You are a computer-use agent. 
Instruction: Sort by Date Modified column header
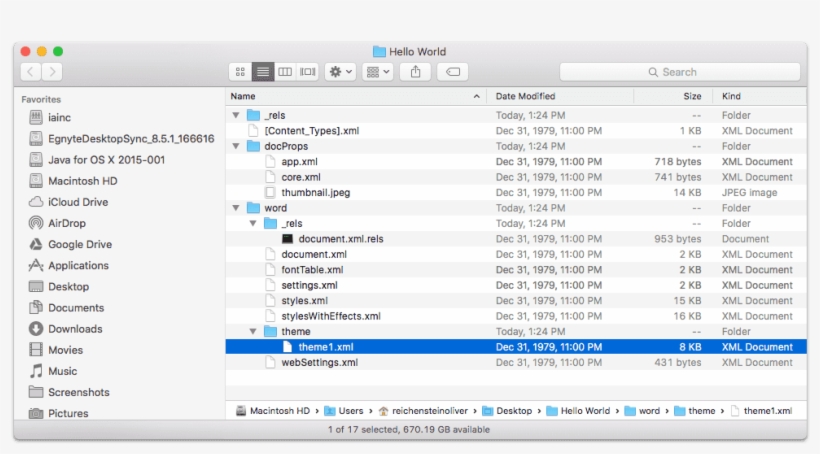tap(560, 96)
